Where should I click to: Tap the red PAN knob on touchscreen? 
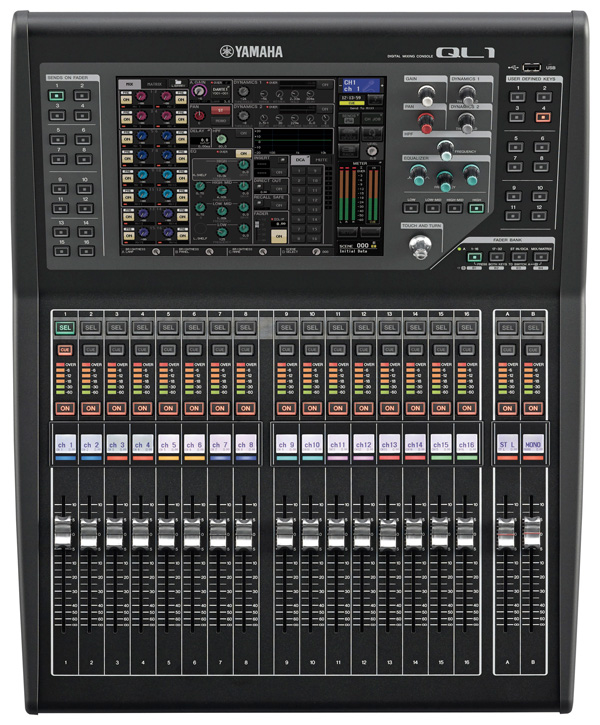pyautogui.click(x=199, y=116)
